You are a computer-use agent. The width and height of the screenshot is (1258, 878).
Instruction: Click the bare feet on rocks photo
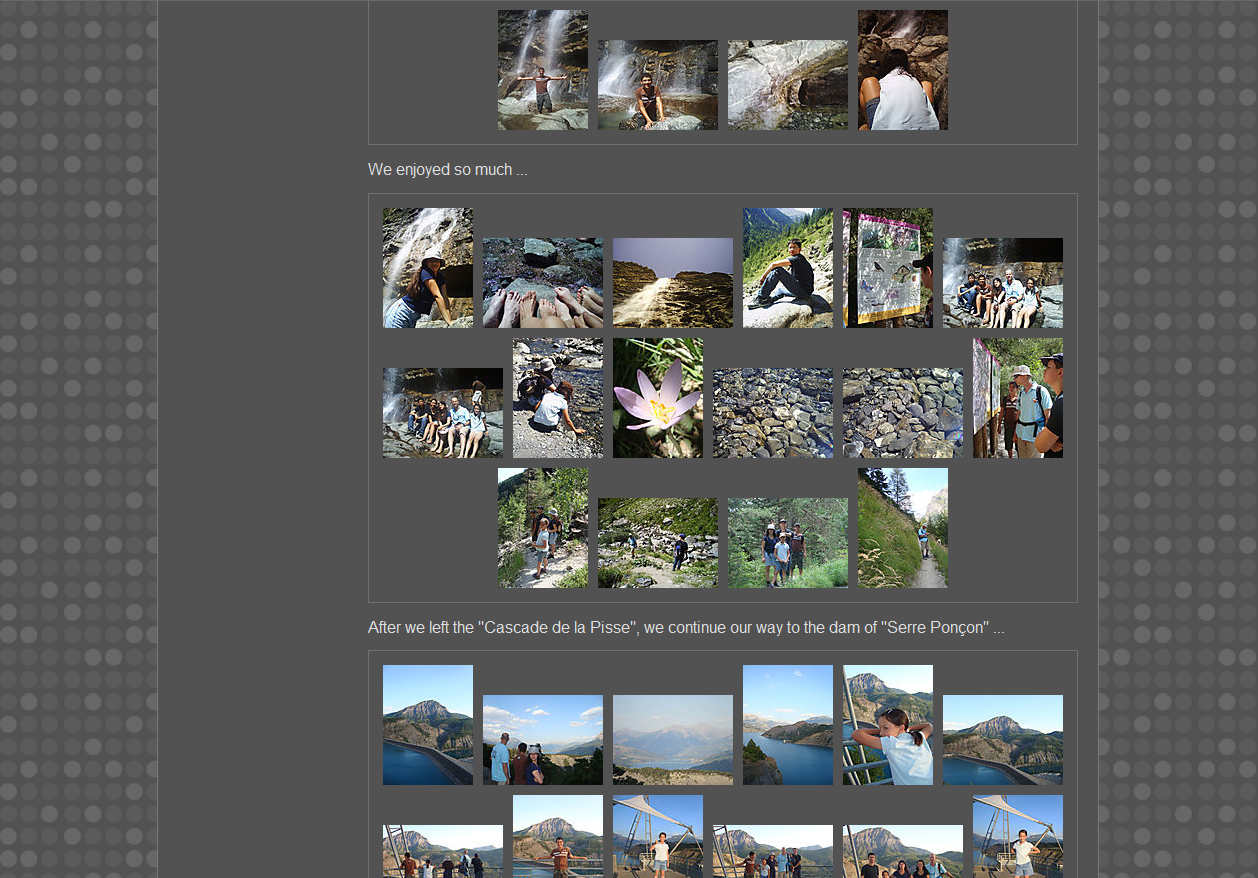tap(542, 283)
